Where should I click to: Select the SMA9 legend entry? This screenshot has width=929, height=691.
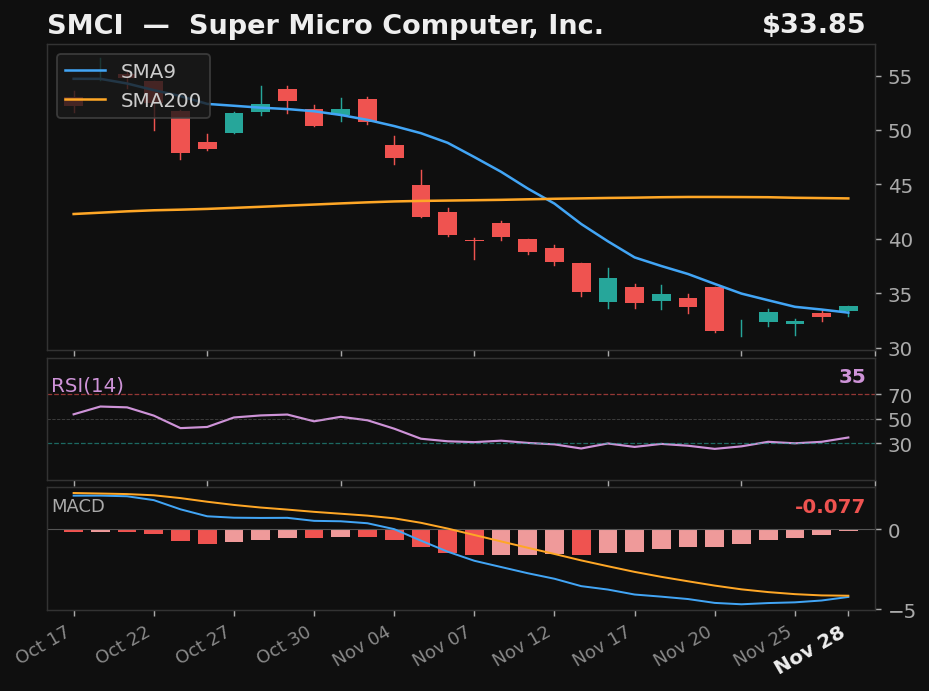coord(120,71)
